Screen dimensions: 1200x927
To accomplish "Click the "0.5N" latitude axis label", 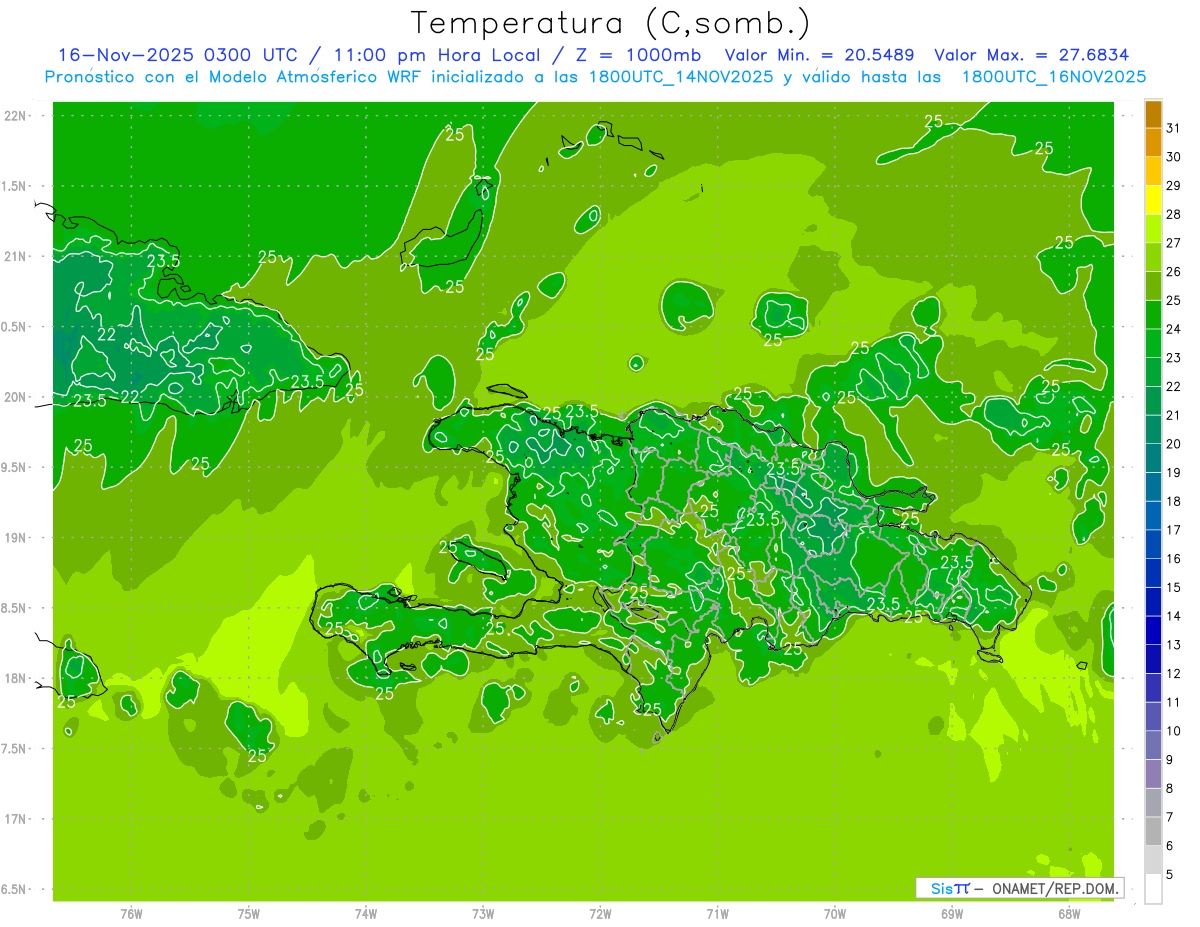I will [15, 327].
